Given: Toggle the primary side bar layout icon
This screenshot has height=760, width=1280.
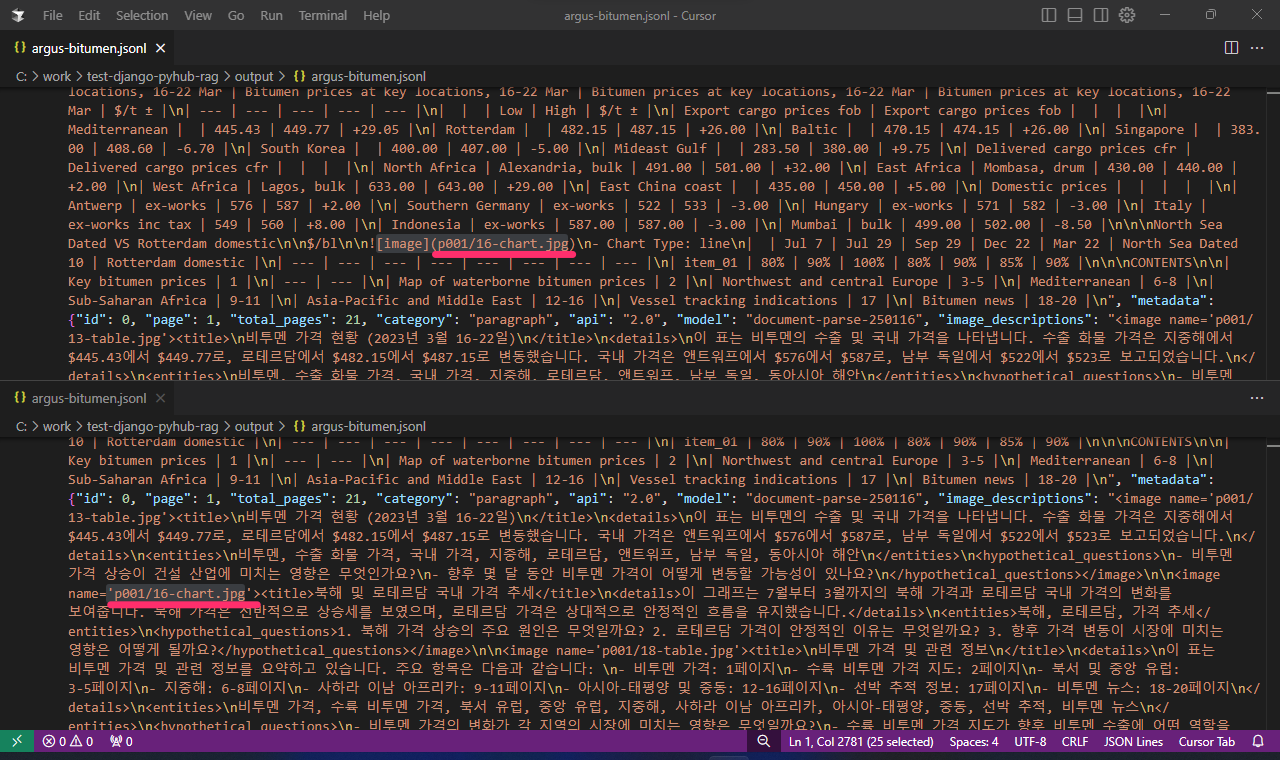Looking at the screenshot, I should click(1049, 15).
